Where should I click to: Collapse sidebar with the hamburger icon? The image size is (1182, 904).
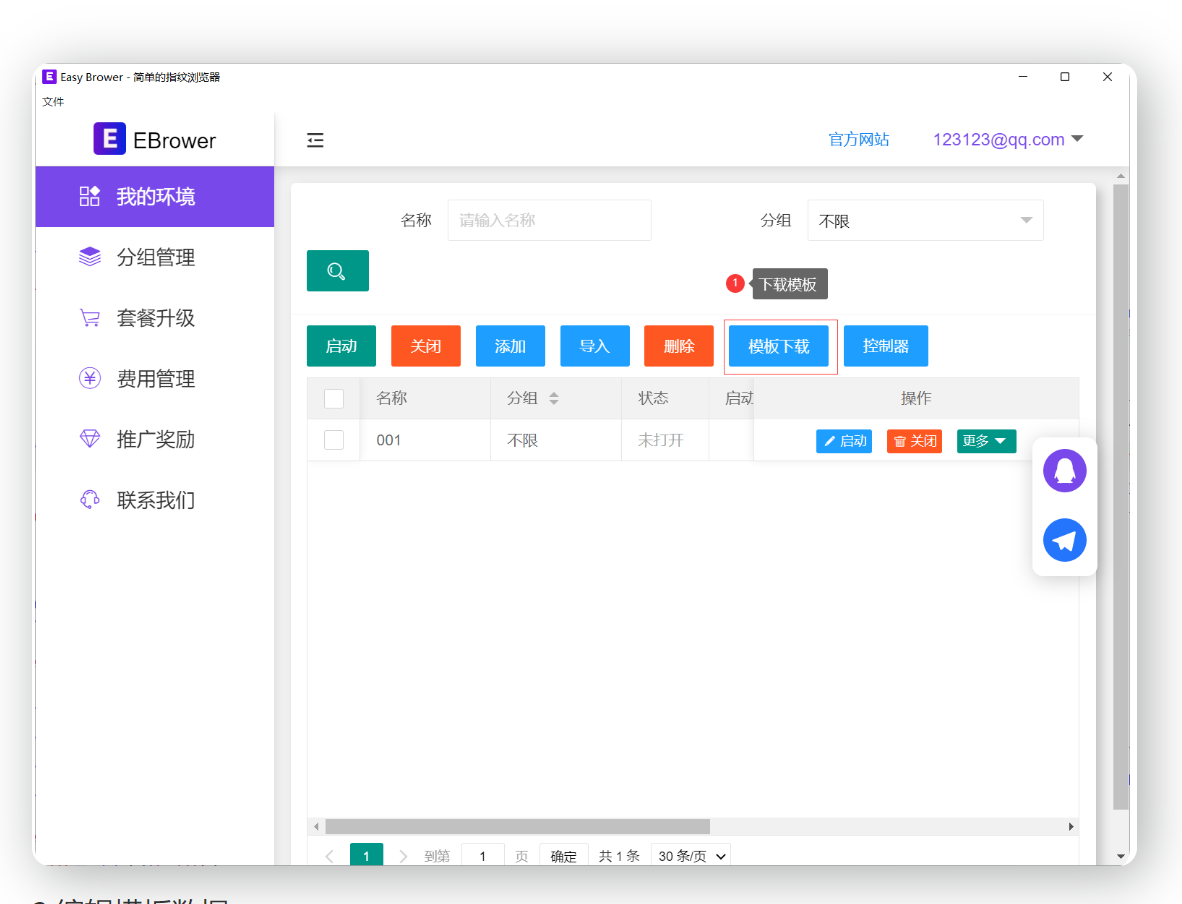pyautogui.click(x=315, y=140)
